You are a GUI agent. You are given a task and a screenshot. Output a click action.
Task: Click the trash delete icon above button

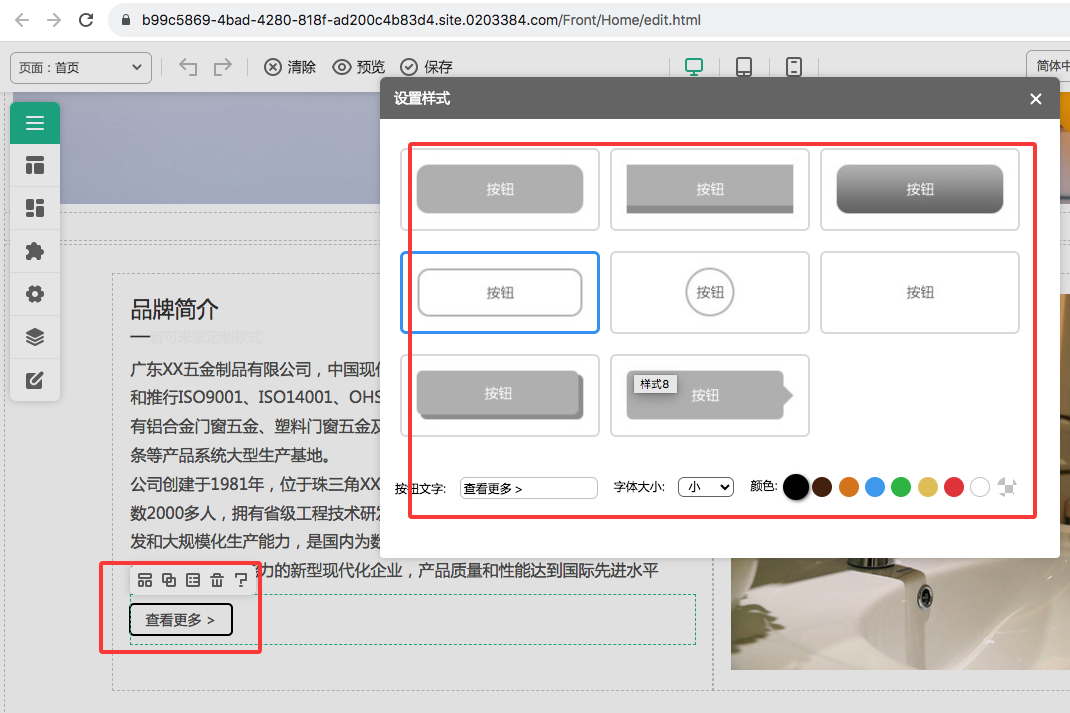217,580
